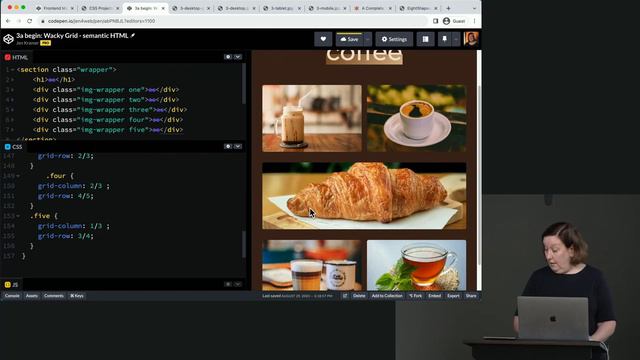Fork this pen
Viewport: 640px width, 360px height.
pyautogui.click(x=415, y=296)
